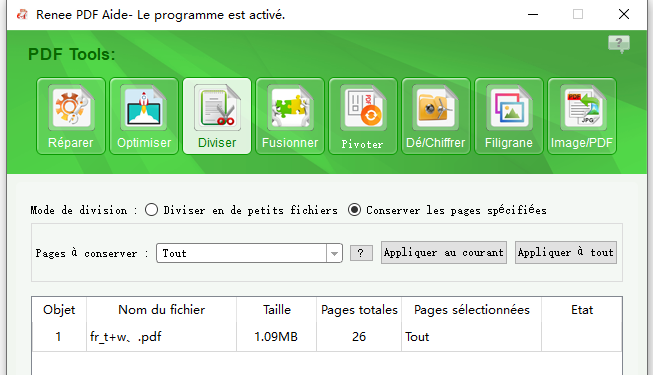The image size is (653, 375).
Task: Click the Pages sélectionnées column header
Action: pos(471,310)
